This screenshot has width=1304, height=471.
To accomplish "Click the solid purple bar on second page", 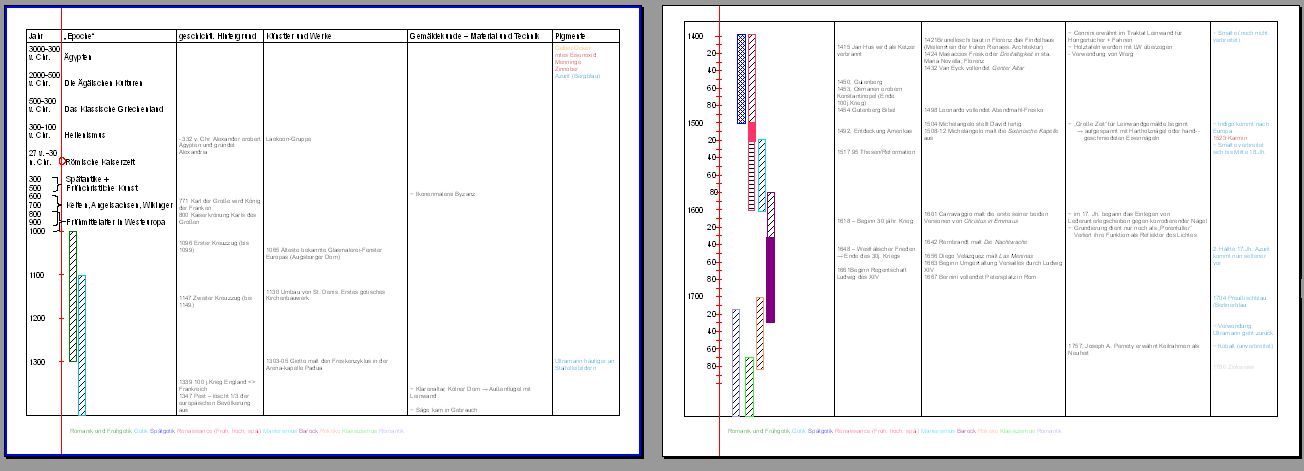I will point(770,279).
